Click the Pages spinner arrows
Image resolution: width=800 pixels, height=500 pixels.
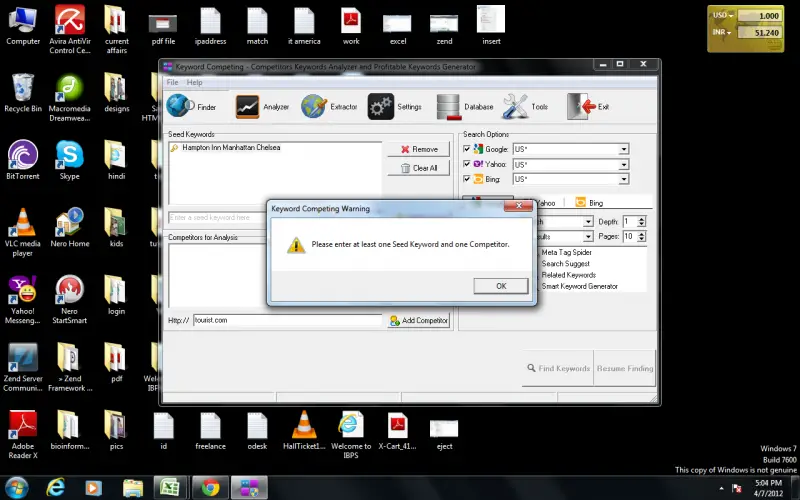tap(642, 236)
